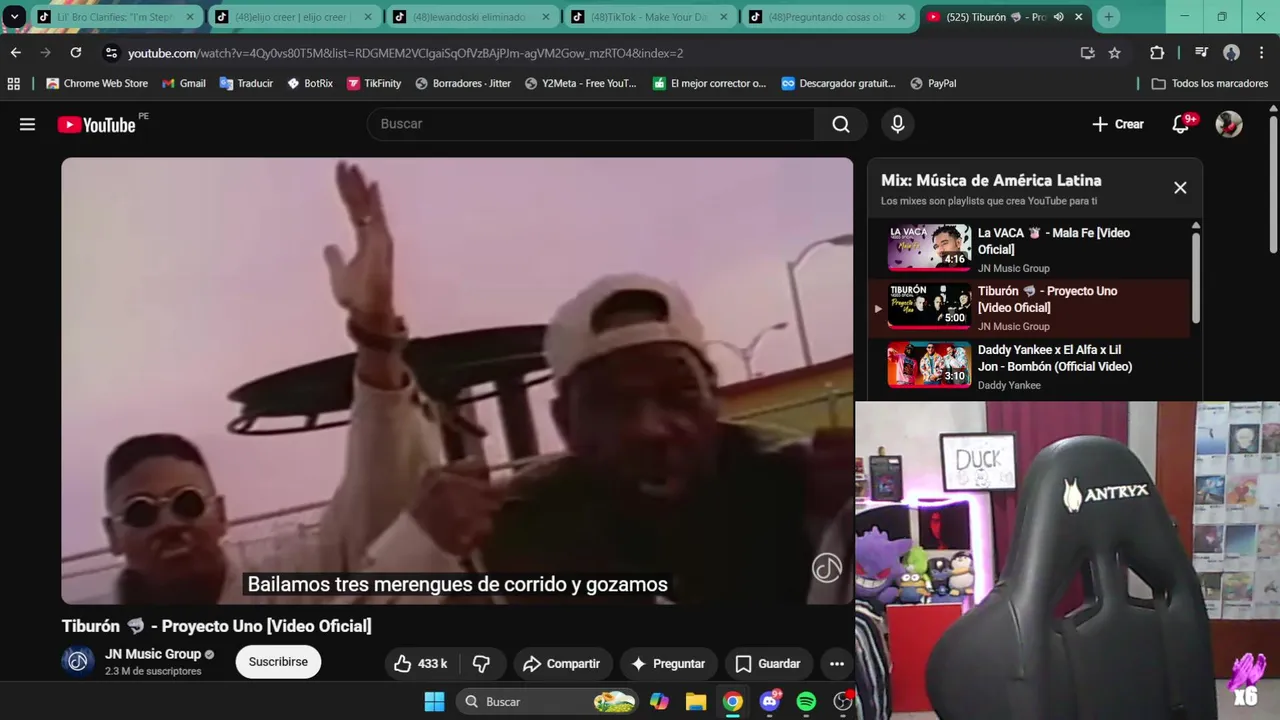Open the Chrome profile avatar
Image resolution: width=1280 pixels, height=720 pixels.
click(1231, 53)
